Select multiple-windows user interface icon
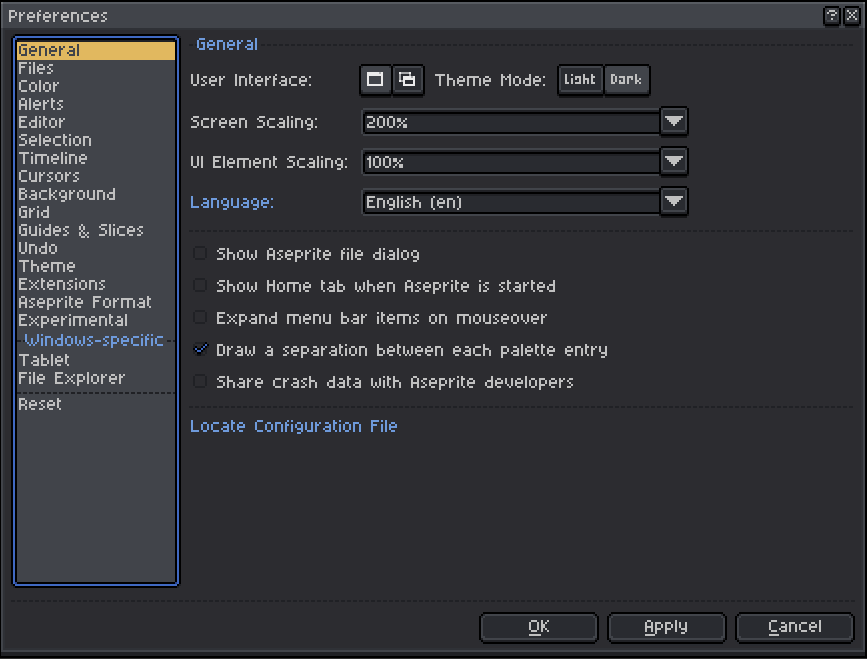Image resolution: width=867 pixels, height=659 pixels. tap(408, 80)
